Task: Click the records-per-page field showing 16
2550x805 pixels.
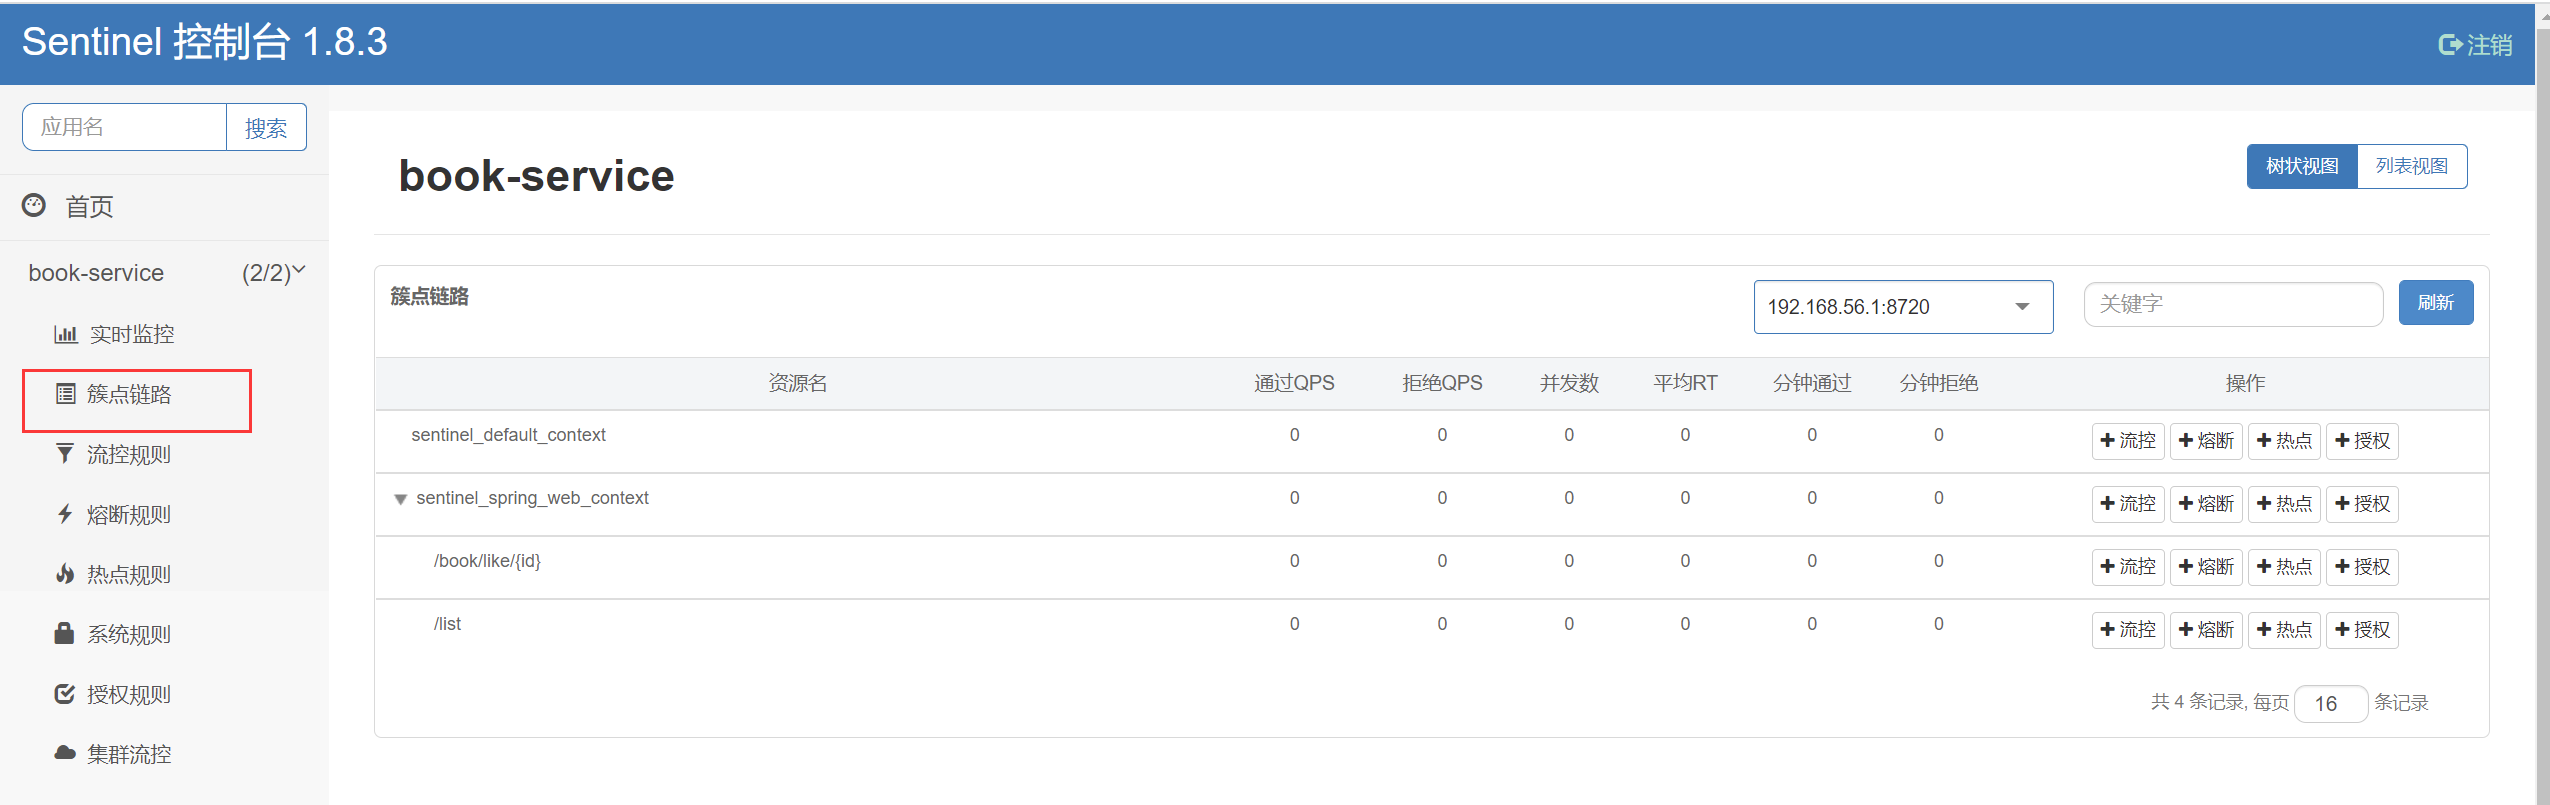Action: (x=2331, y=704)
